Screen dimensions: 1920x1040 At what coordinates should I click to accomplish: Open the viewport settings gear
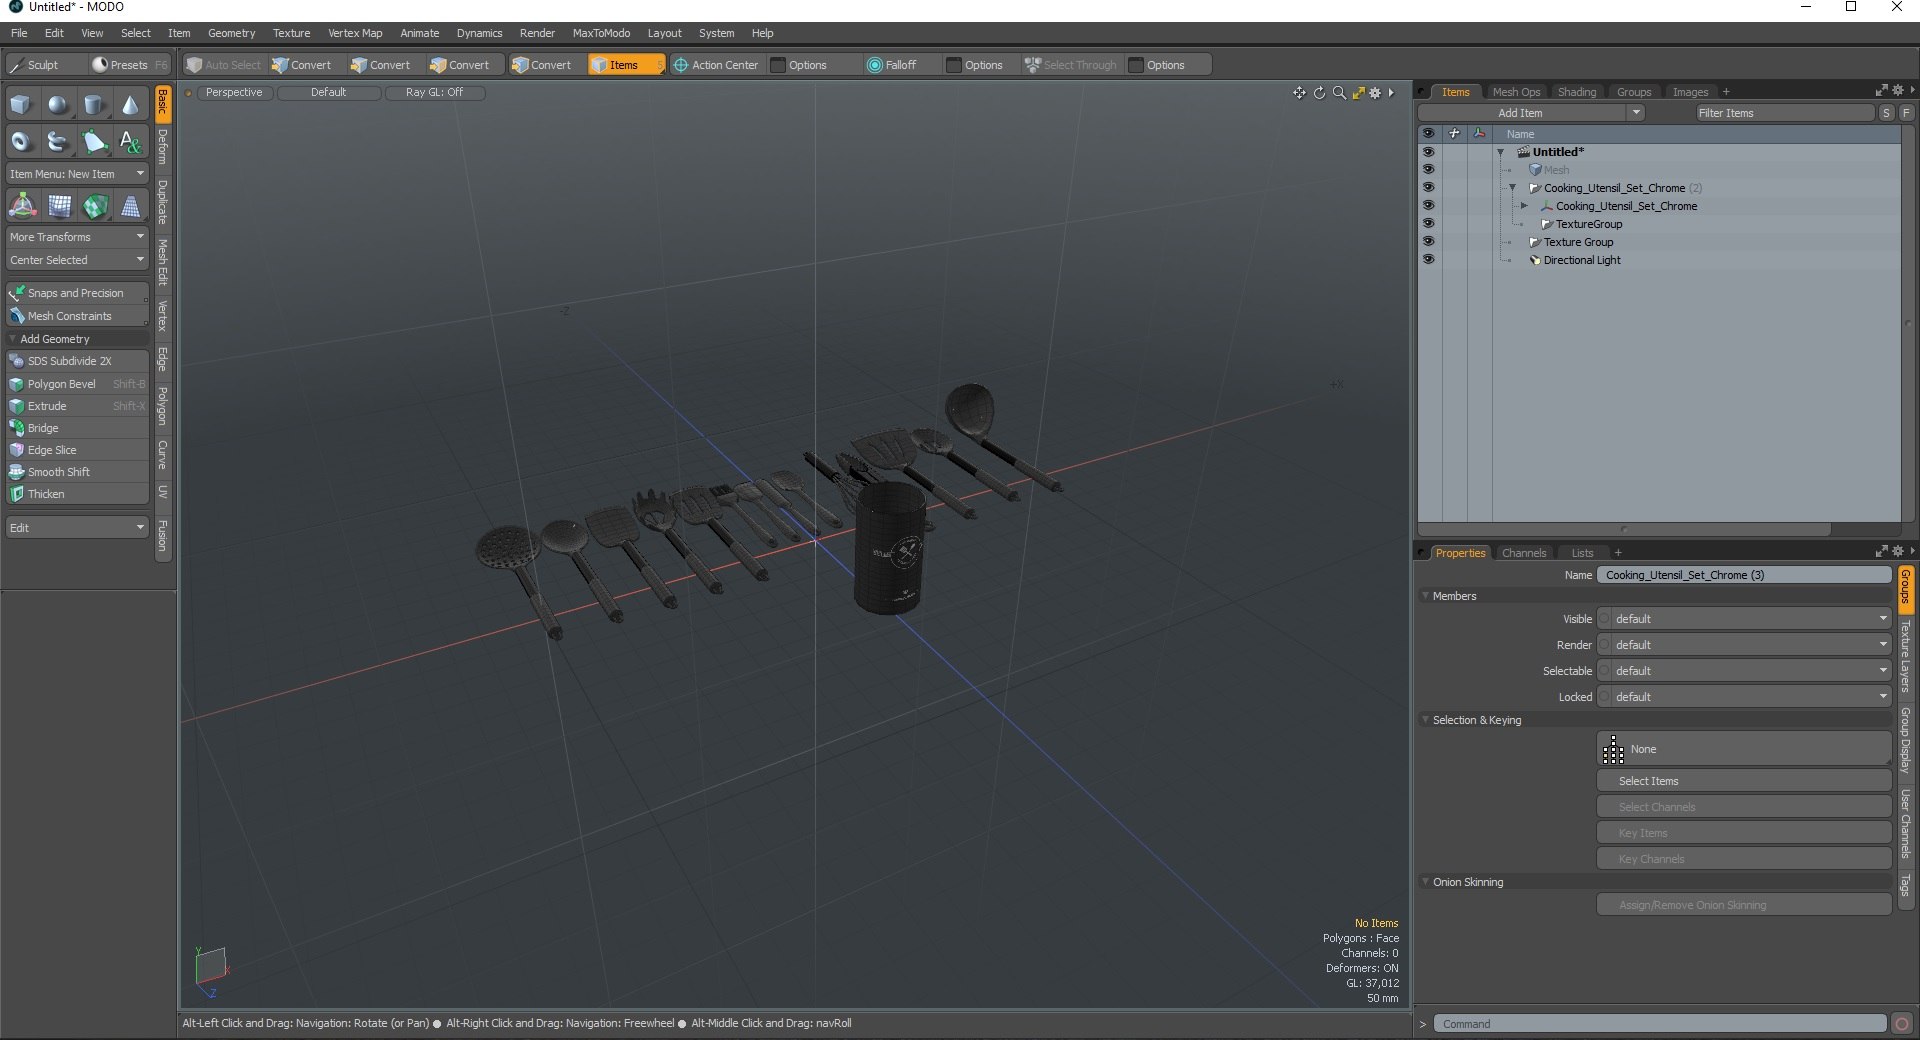(x=1375, y=93)
